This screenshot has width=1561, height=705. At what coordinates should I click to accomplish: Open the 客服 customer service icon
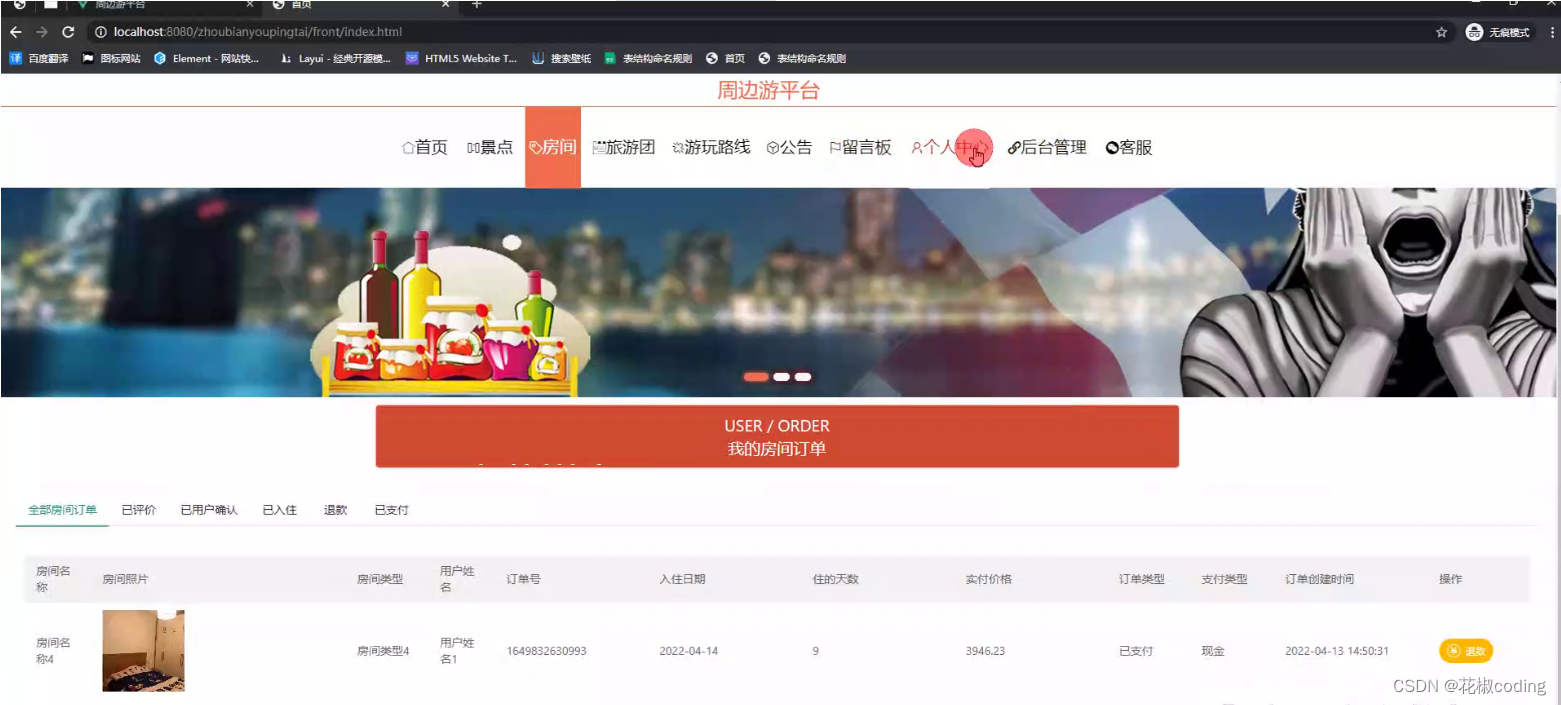pos(1110,147)
